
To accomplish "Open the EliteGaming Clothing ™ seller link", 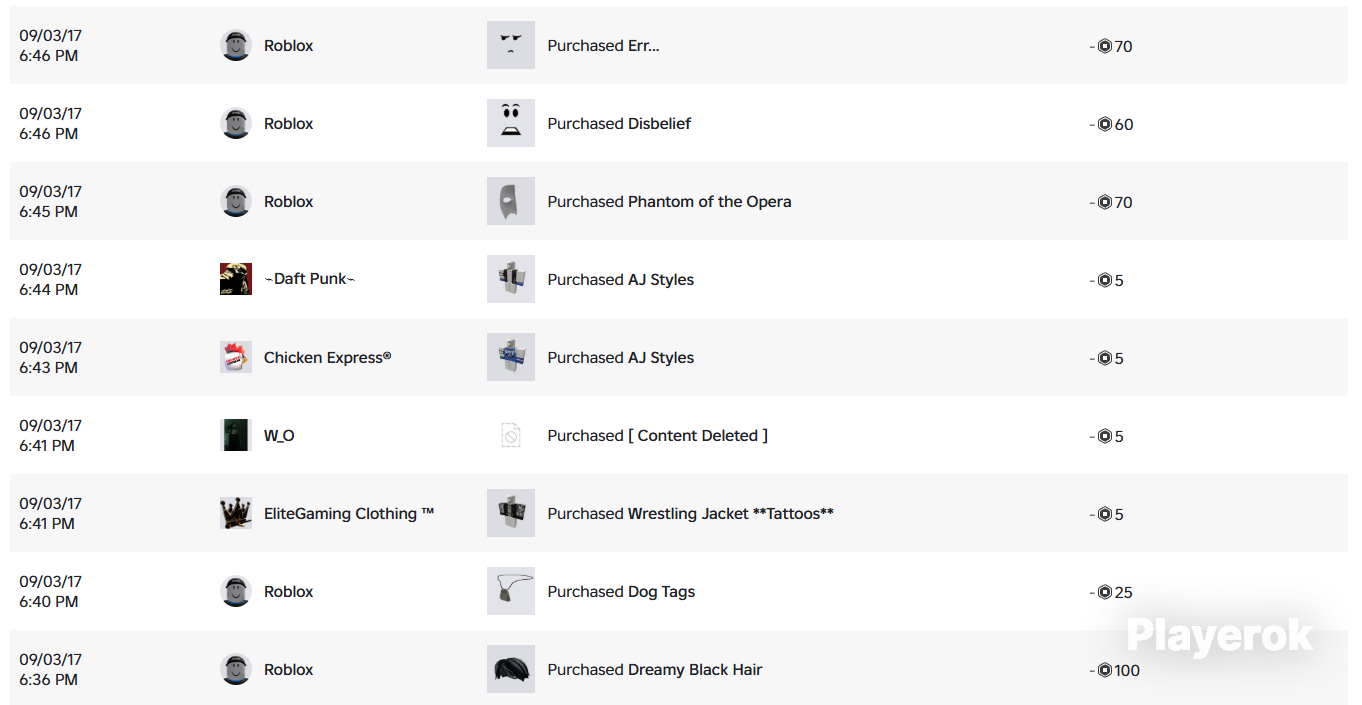I will coord(349,514).
